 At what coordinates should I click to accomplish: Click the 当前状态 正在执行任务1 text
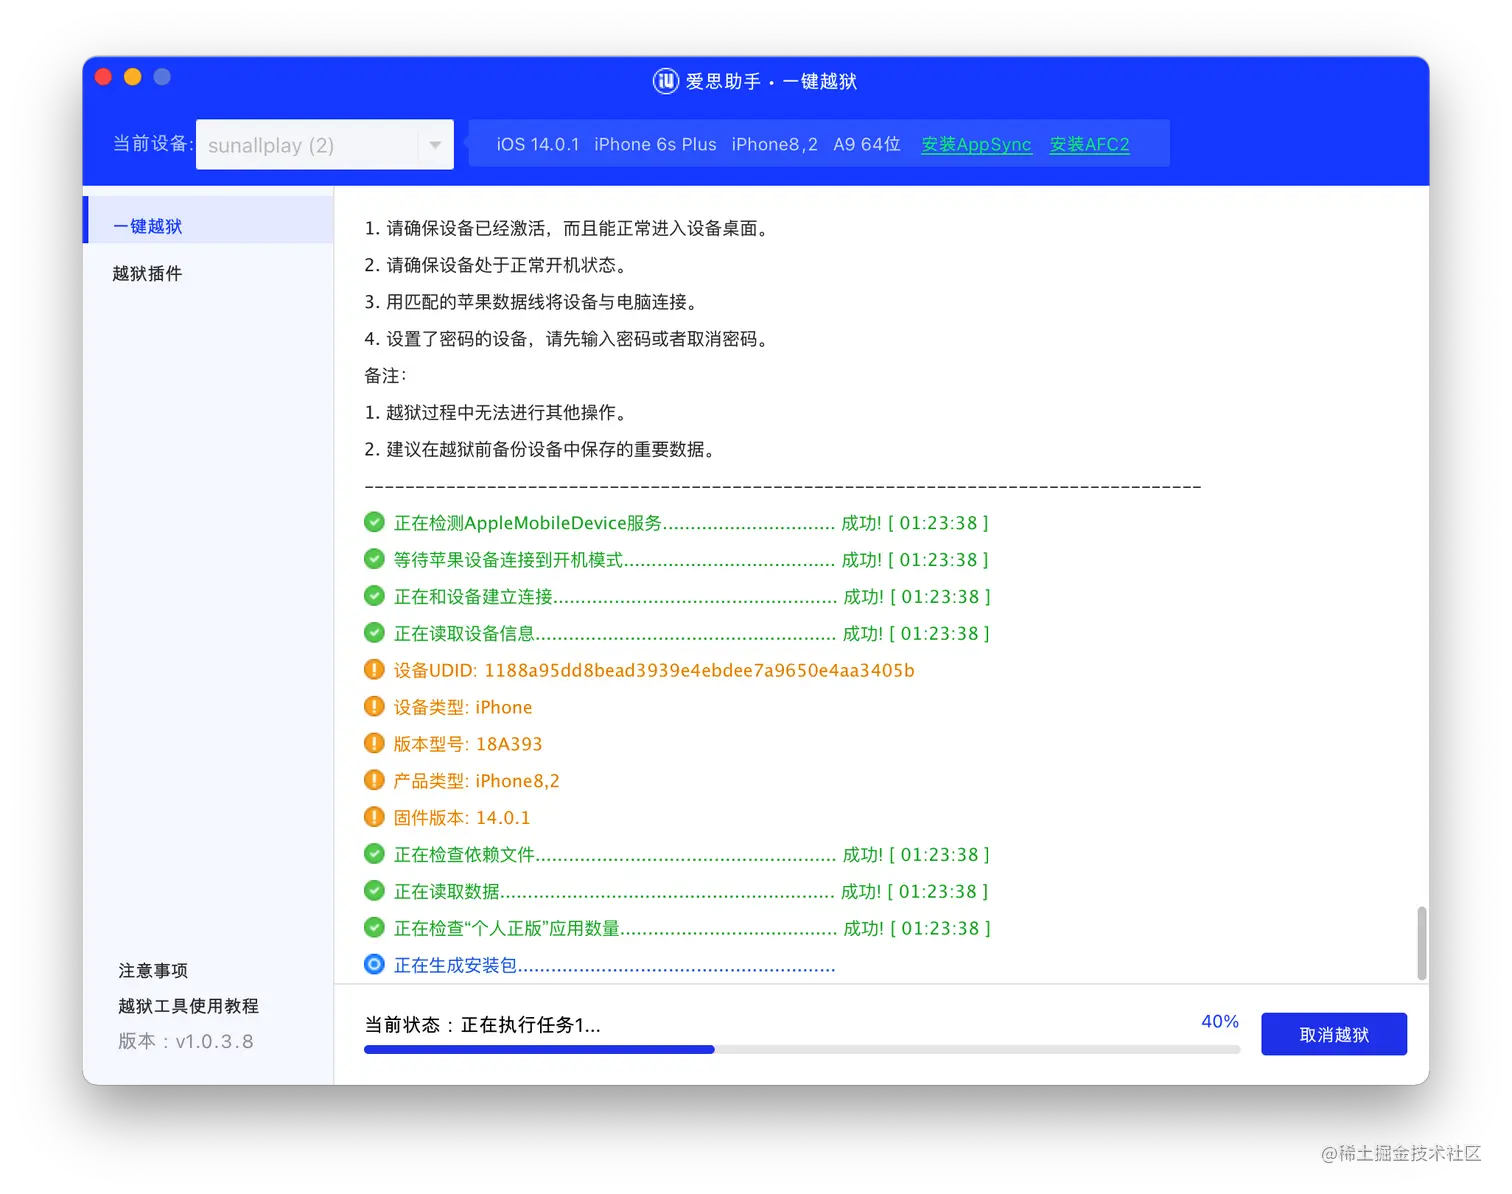[482, 1025]
